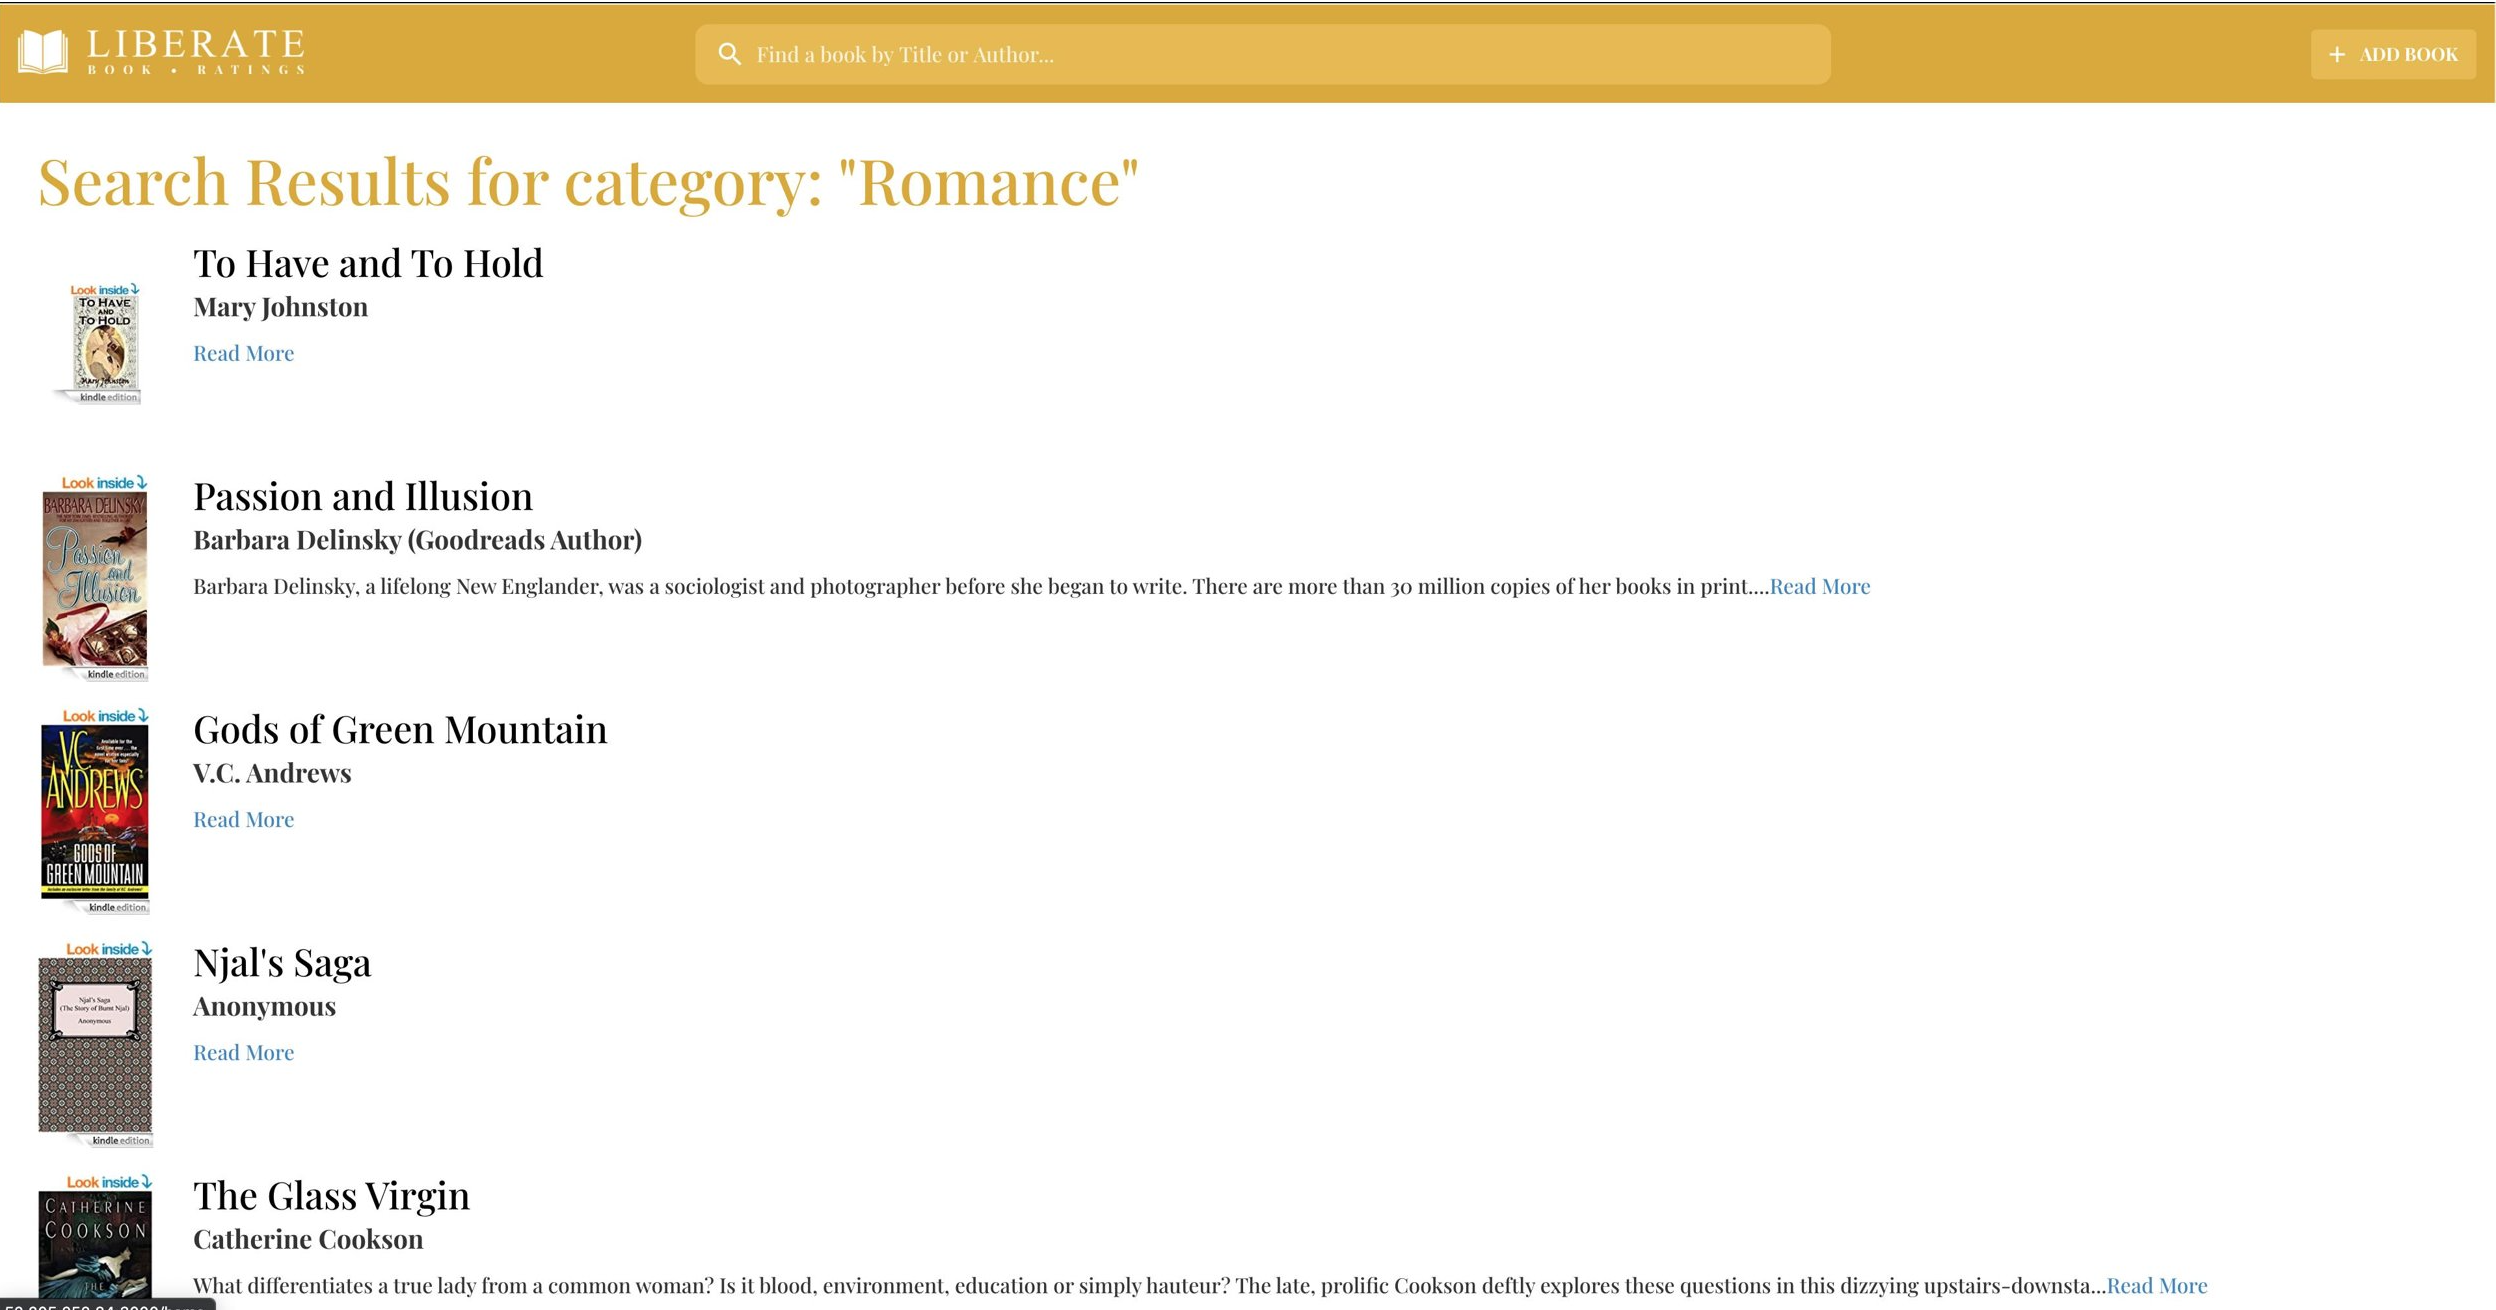
Task: Click the magnifying glass search icon
Action: (x=730, y=54)
